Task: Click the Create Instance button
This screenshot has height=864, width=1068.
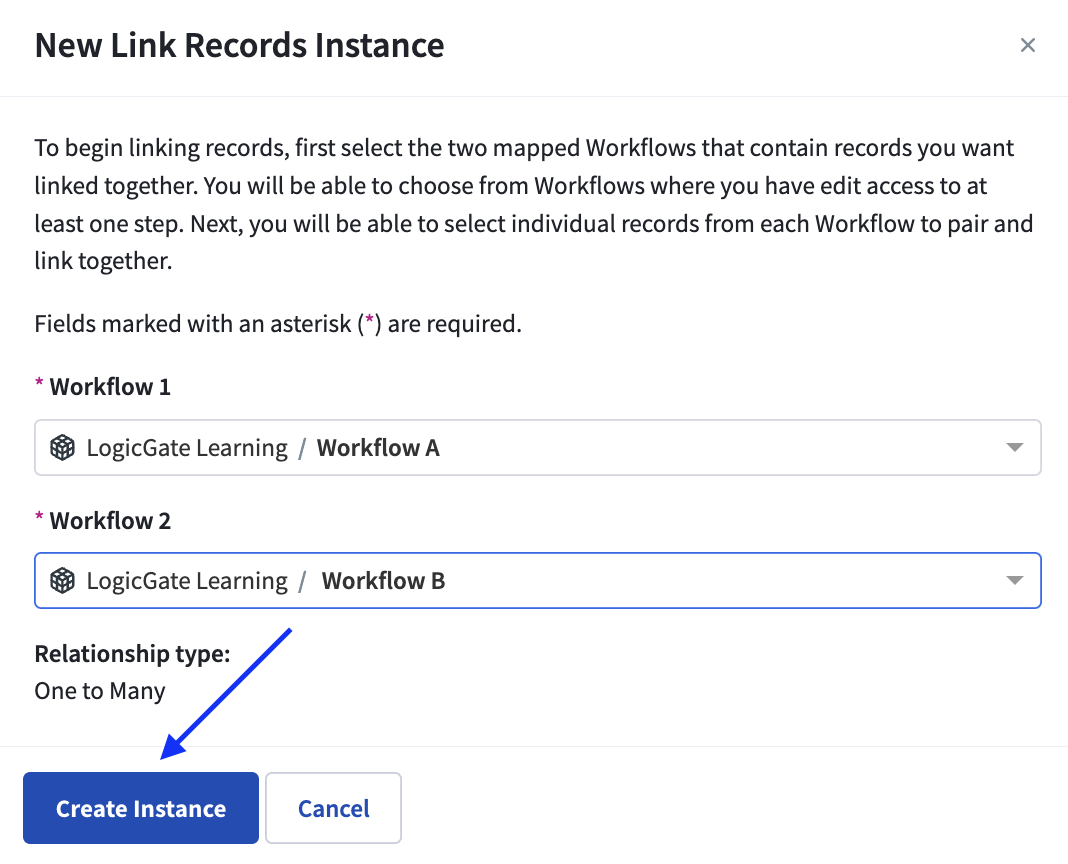Action: pos(141,808)
